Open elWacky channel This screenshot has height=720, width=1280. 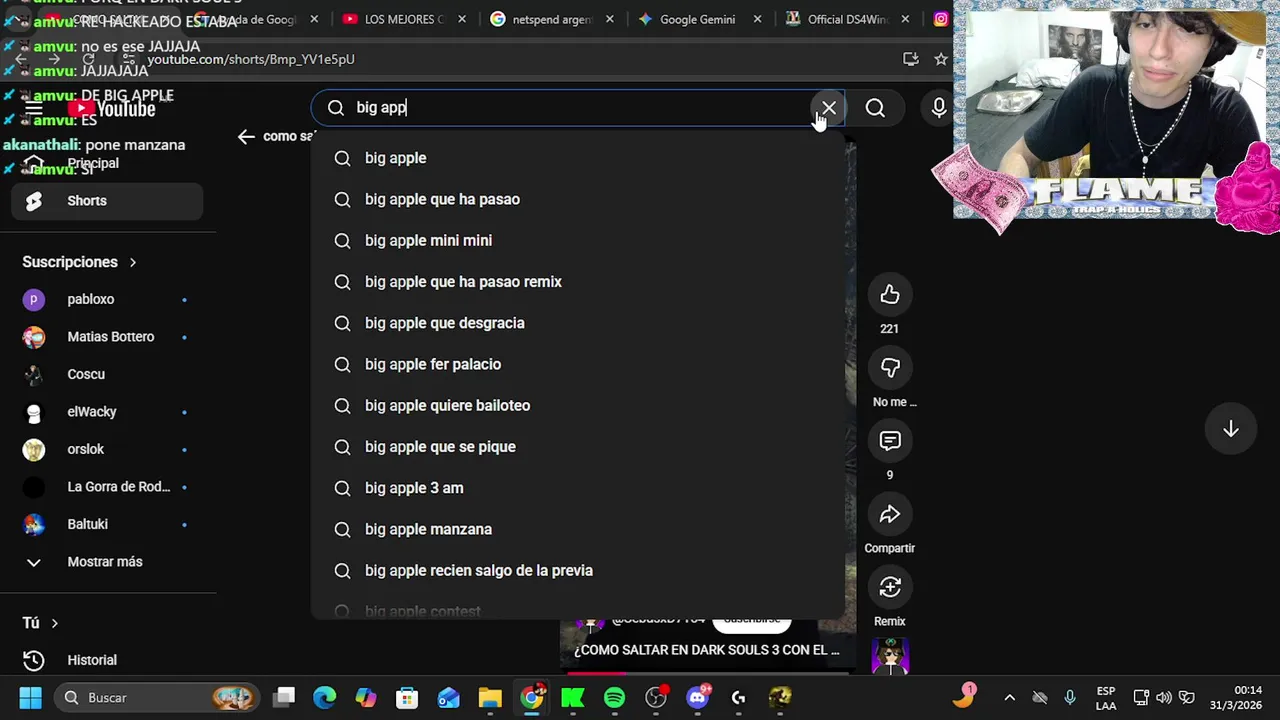click(x=107, y=412)
